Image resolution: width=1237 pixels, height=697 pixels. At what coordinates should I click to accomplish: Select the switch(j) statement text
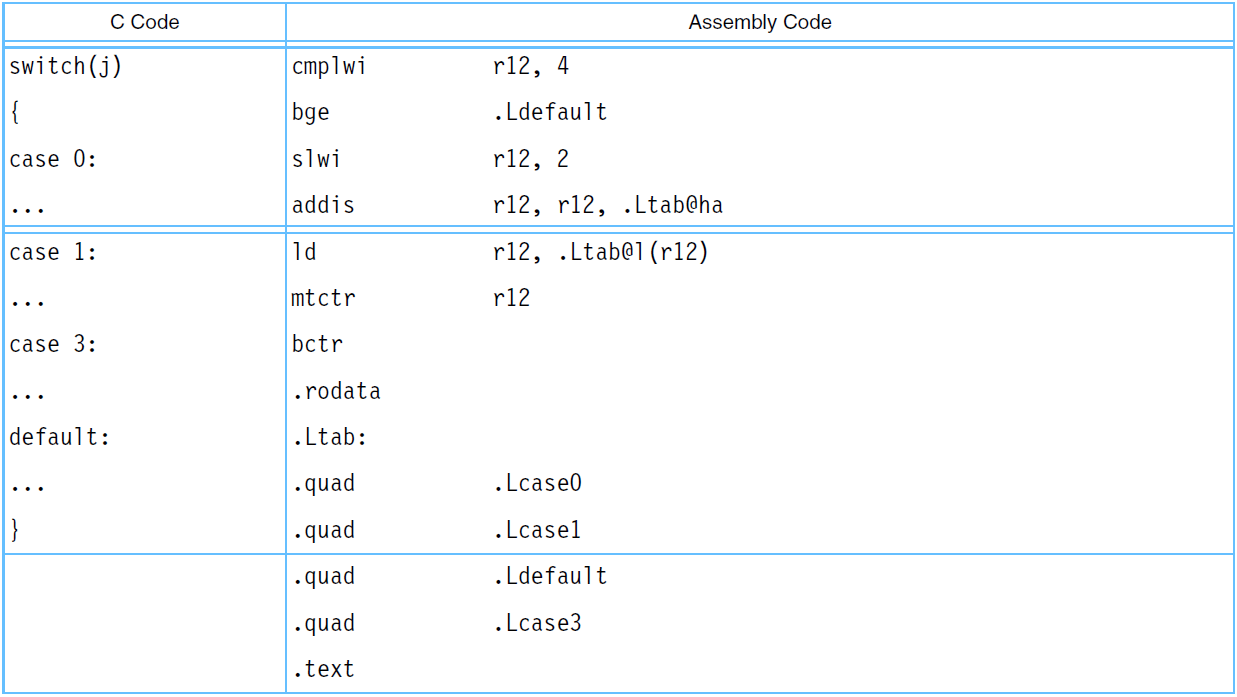point(65,67)
